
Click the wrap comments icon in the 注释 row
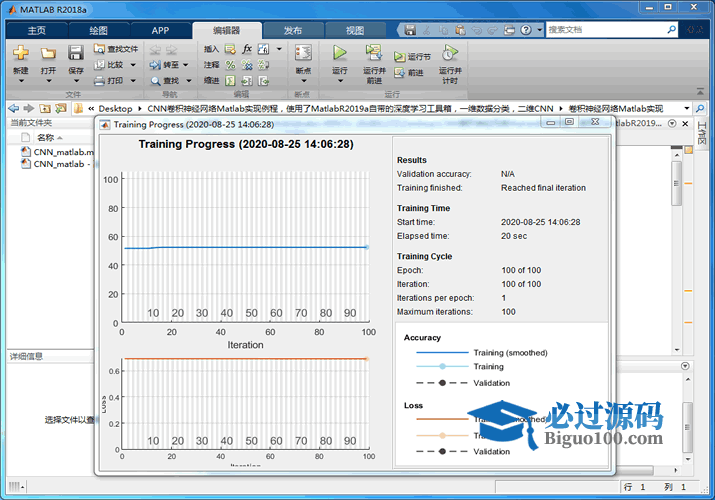[x=264, y=65]
